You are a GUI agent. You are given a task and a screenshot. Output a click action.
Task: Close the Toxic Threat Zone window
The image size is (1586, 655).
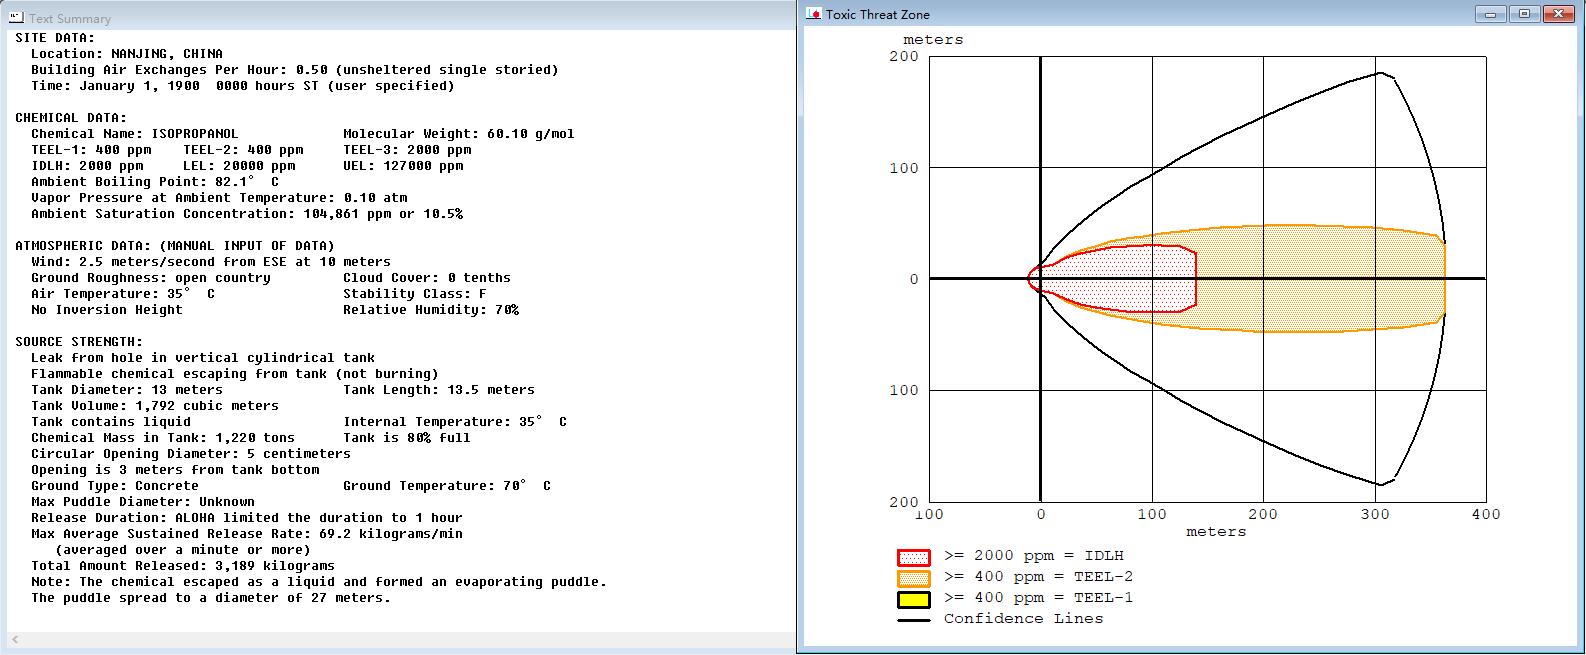tap(1559, 14)
